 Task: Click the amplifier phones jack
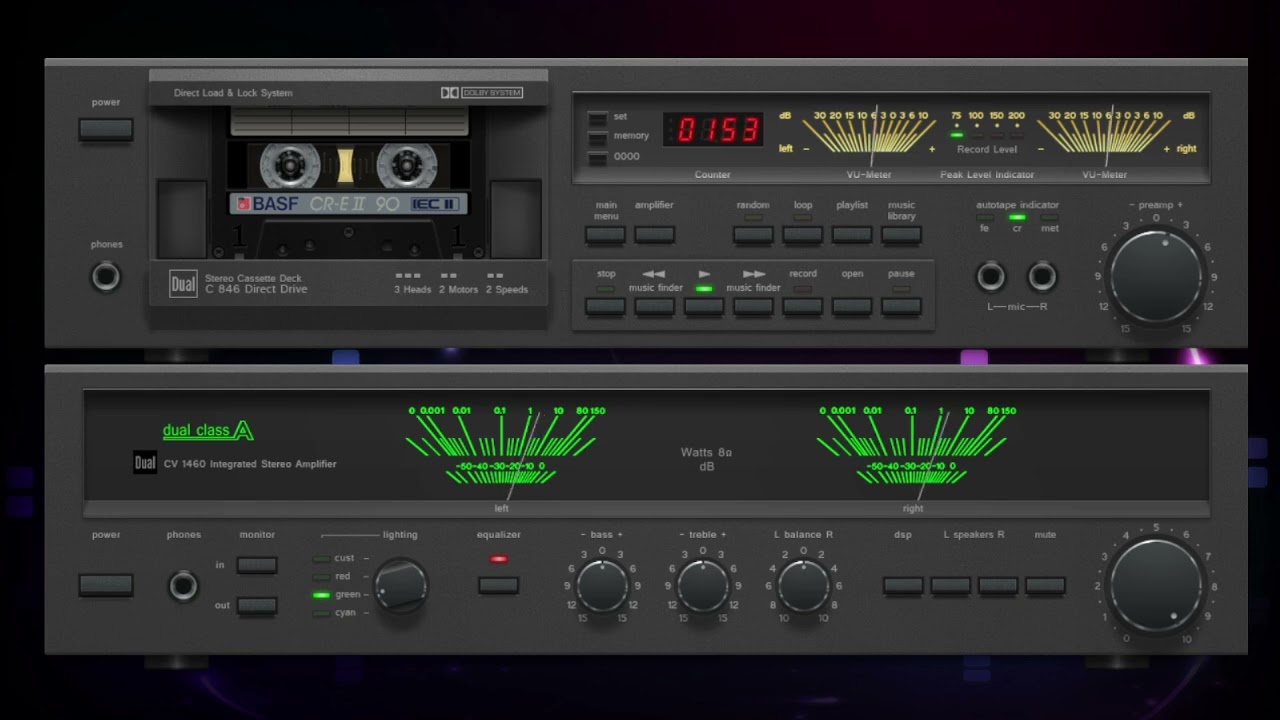(183, 585)
